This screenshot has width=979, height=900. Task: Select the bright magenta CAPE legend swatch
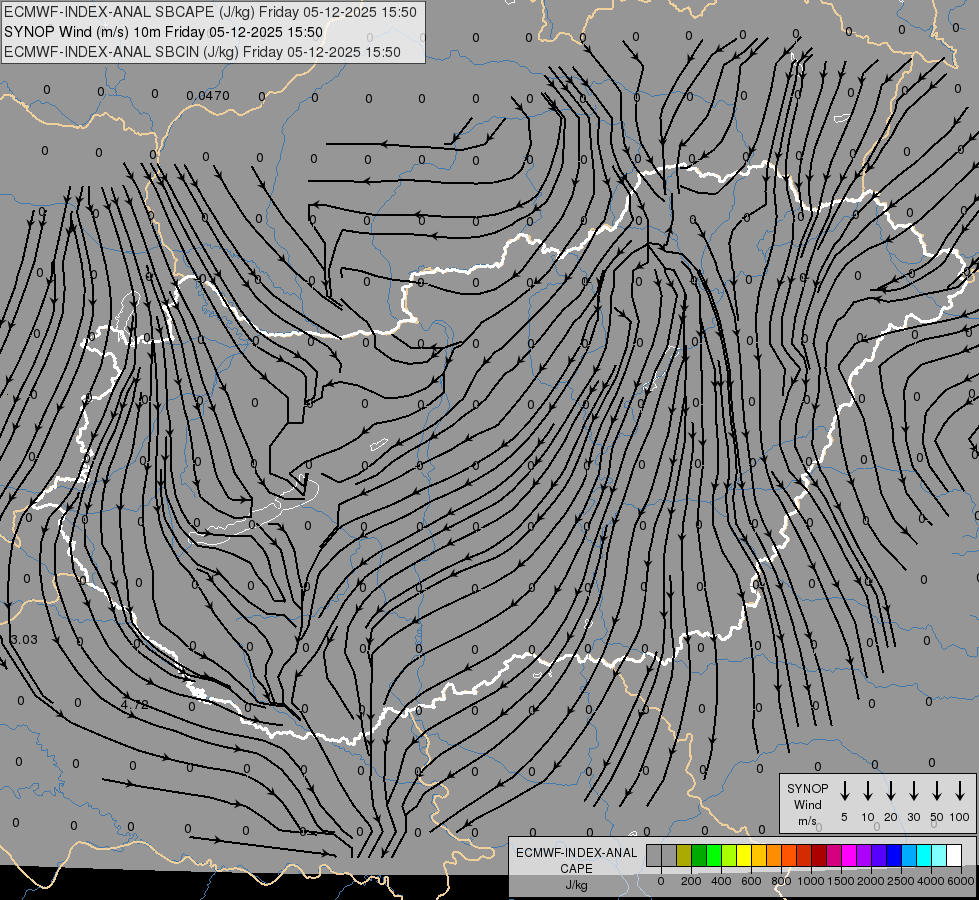(849, 855)
